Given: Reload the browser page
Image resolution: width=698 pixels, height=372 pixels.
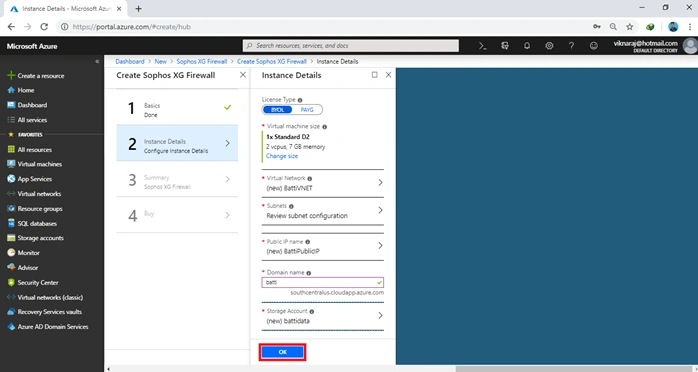Looking at the screenshot, I should click(44, 27).
